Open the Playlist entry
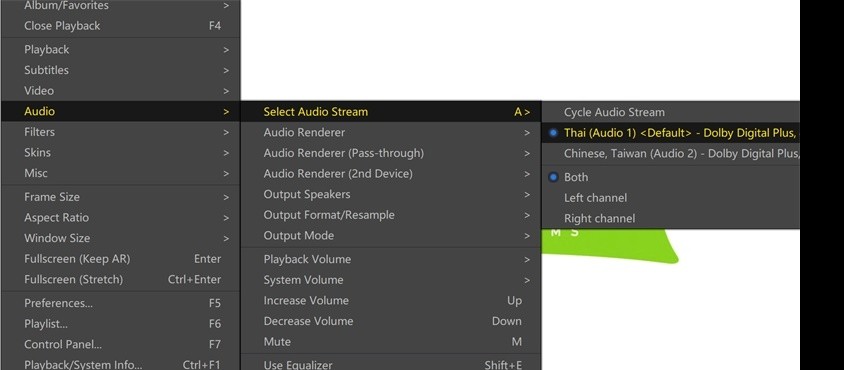Screen dimensions: 844x370 [121, 324]
